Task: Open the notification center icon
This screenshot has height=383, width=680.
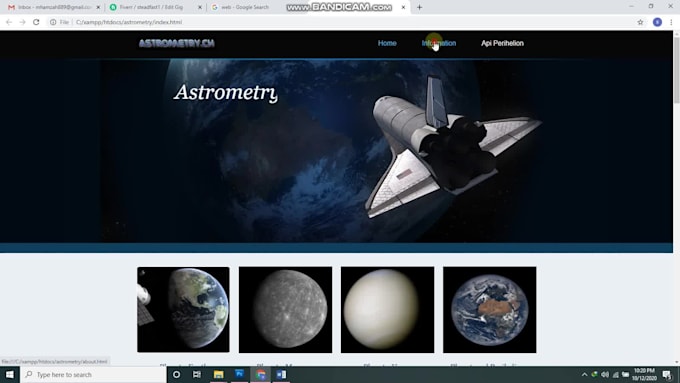Action: tap(667, 375)
